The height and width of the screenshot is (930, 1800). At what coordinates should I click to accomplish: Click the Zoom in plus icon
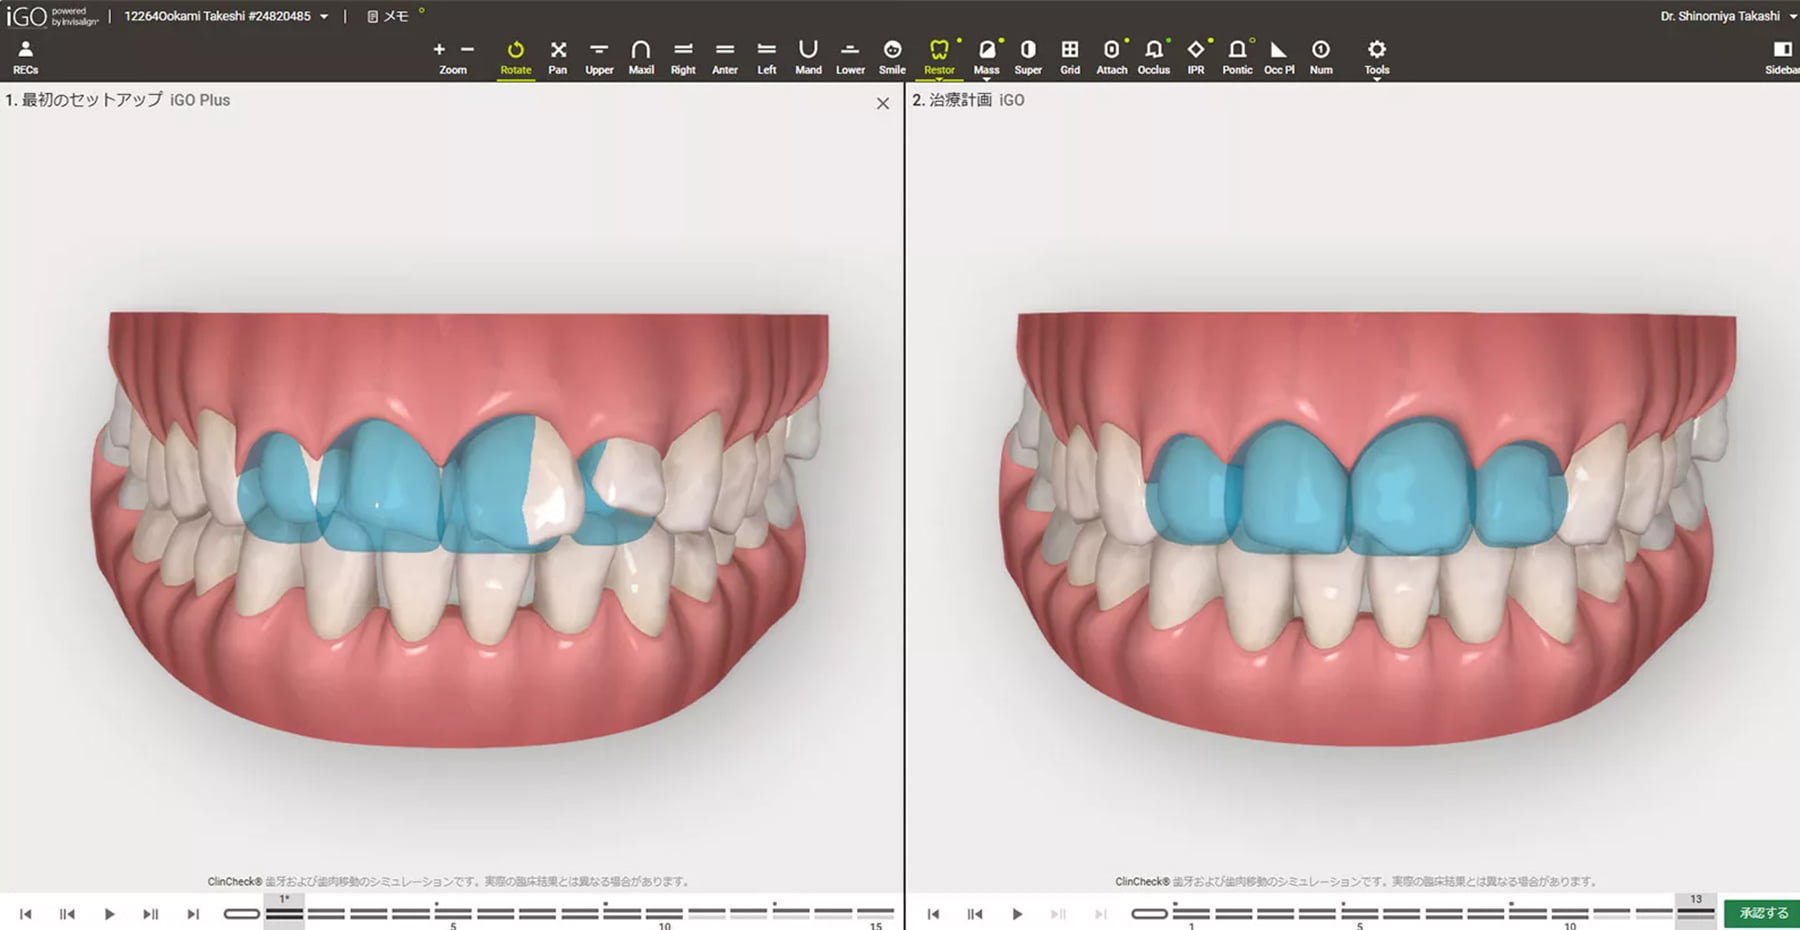[439, 49]
